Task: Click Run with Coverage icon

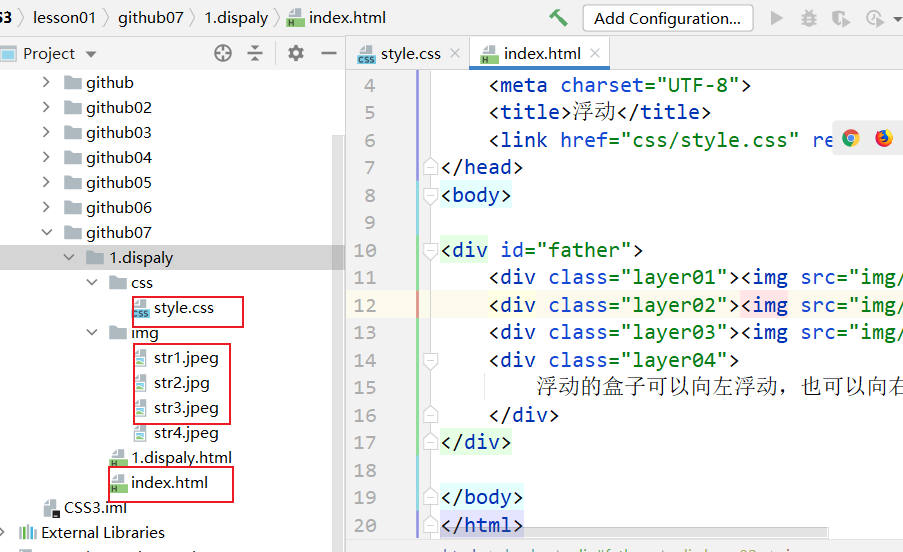Action: click(842, 18)
